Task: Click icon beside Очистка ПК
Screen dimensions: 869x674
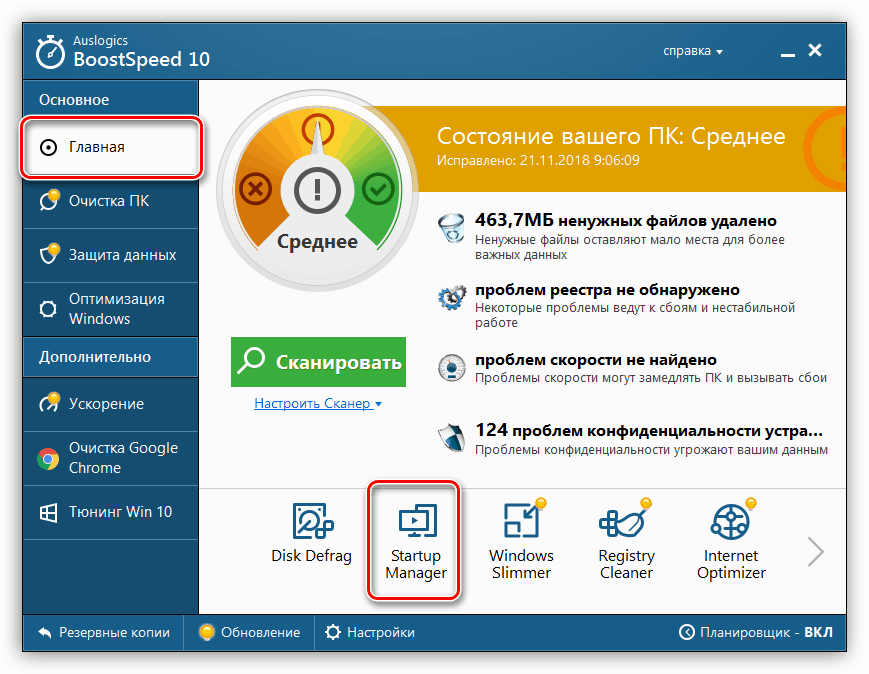Action: [49, 200]
